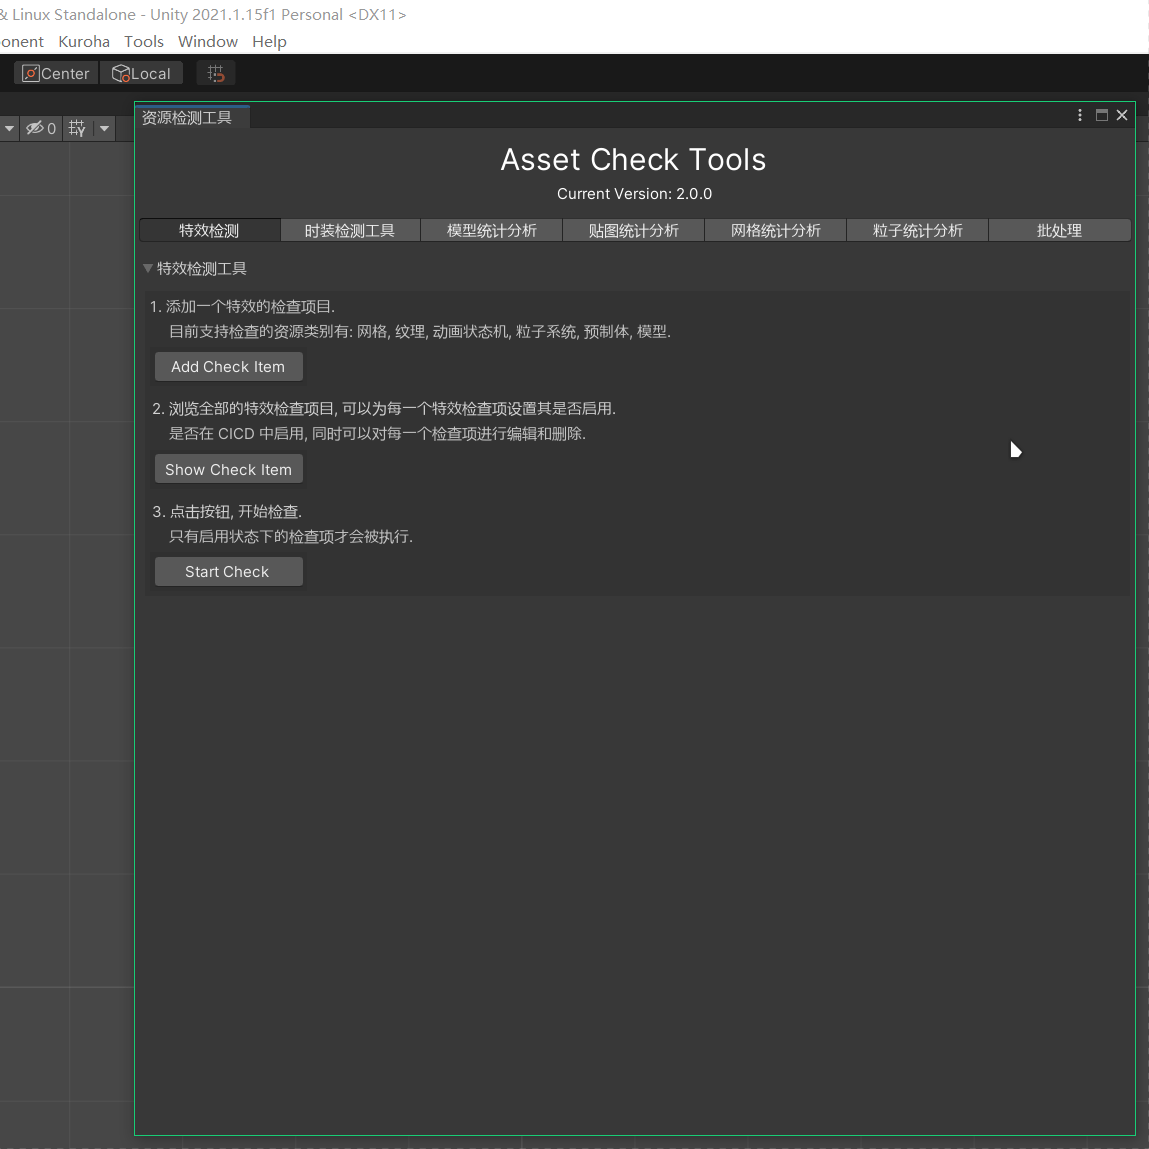Screen dimensions: 1149x1149
Task: Collapse the 特效检测工具 foldout triangle
Action: [148, 268]
